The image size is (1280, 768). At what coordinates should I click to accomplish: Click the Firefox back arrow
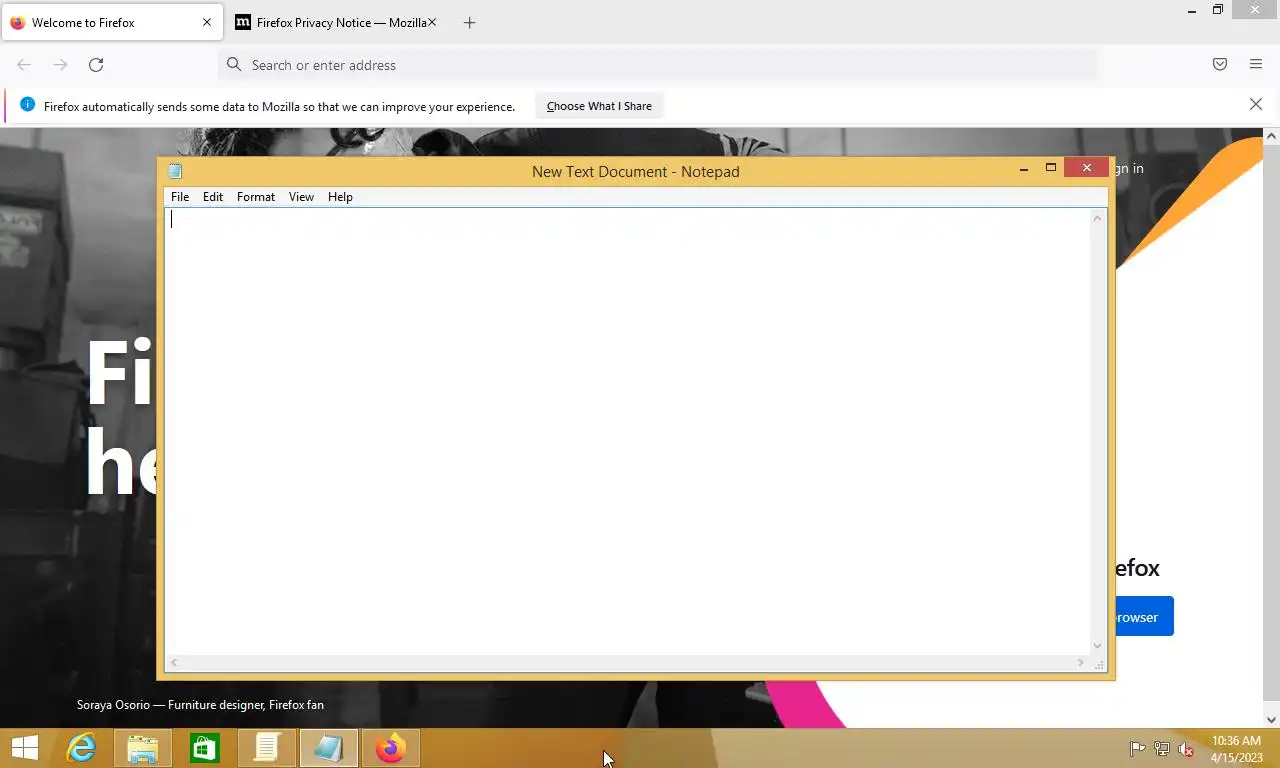(24, 65)
